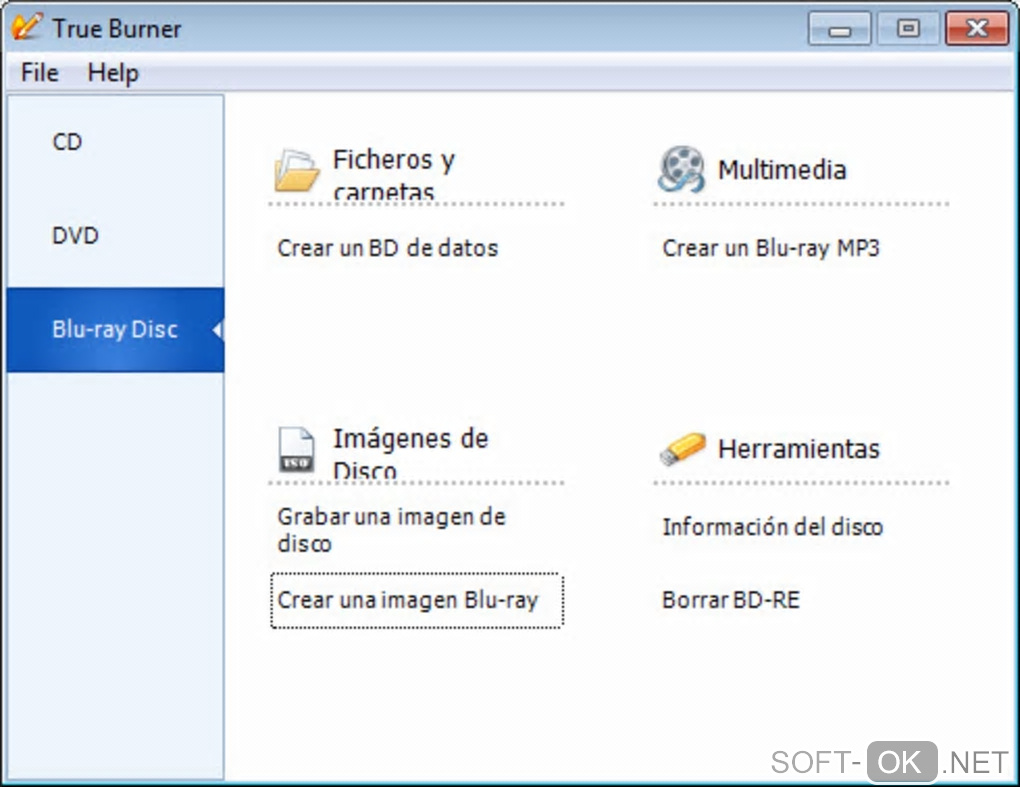Click the Imágenes de Disco heading
The image size is (1020, 787).
click(x=410, y=453)
